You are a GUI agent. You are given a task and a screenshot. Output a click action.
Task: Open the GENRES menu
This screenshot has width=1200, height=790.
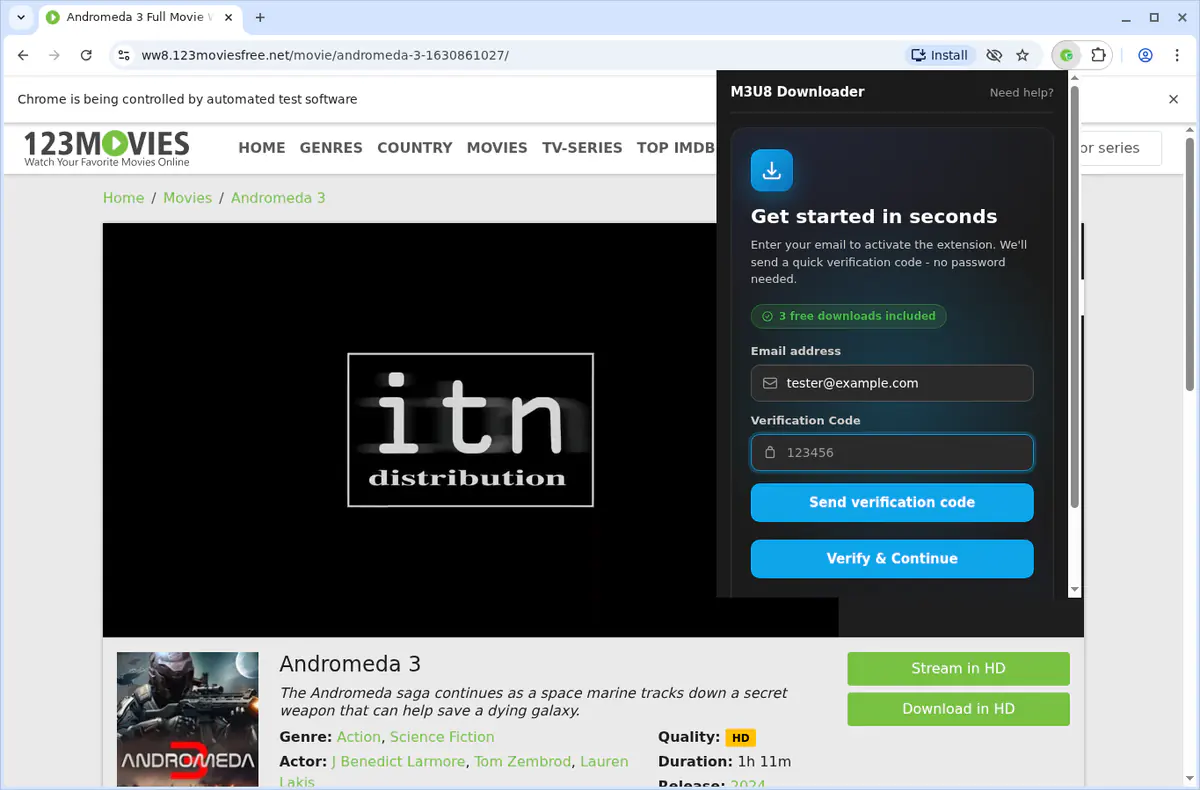tap(331, 148)
